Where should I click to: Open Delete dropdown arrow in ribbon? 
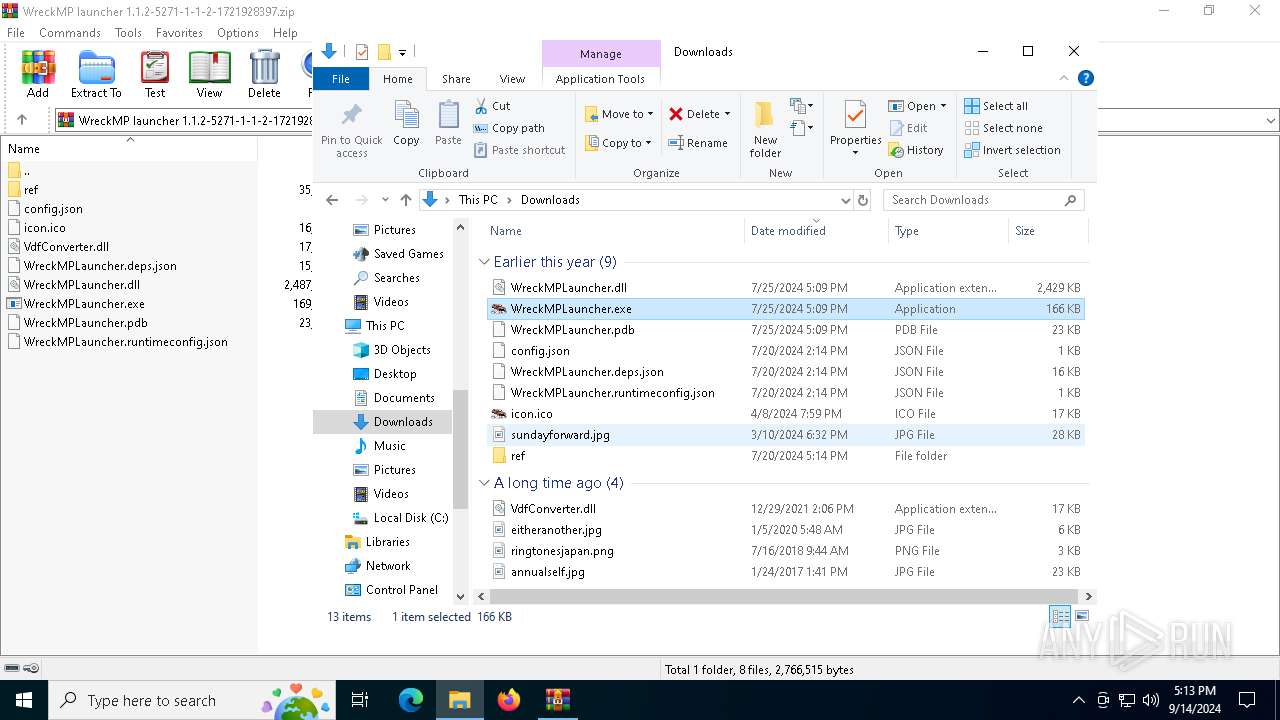coord(727,114)
